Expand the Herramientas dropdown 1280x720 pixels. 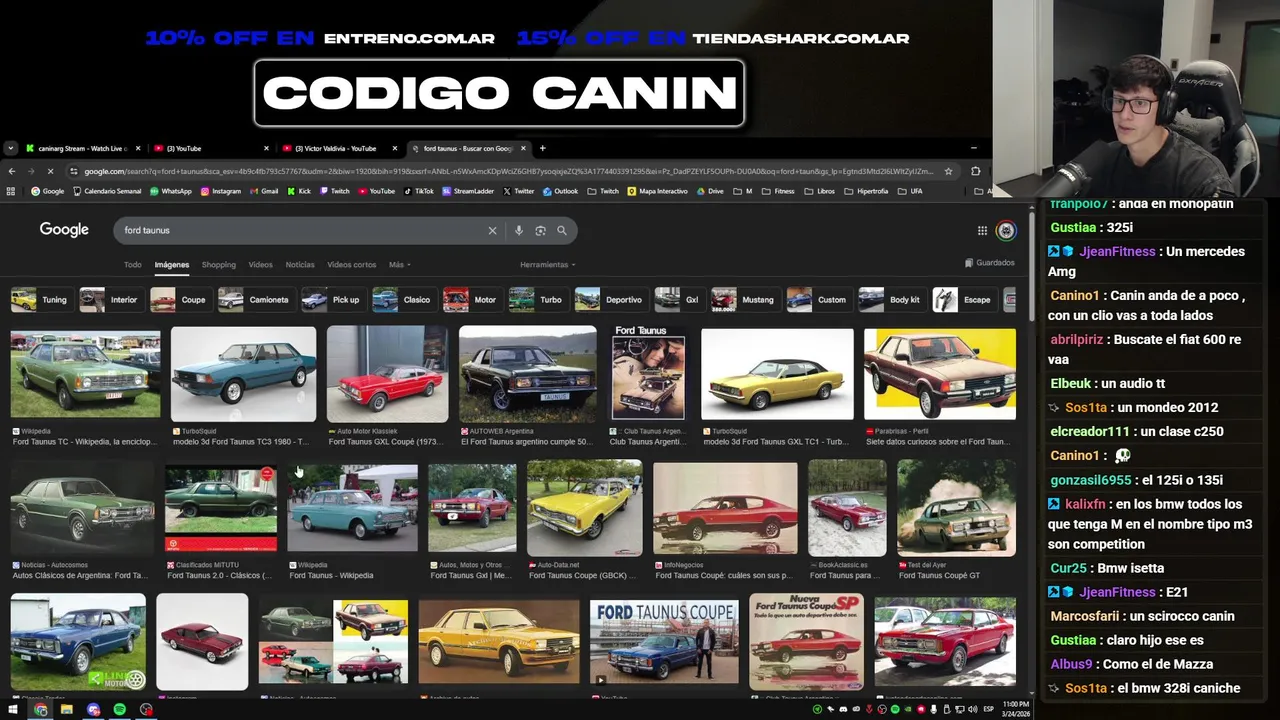547,265
